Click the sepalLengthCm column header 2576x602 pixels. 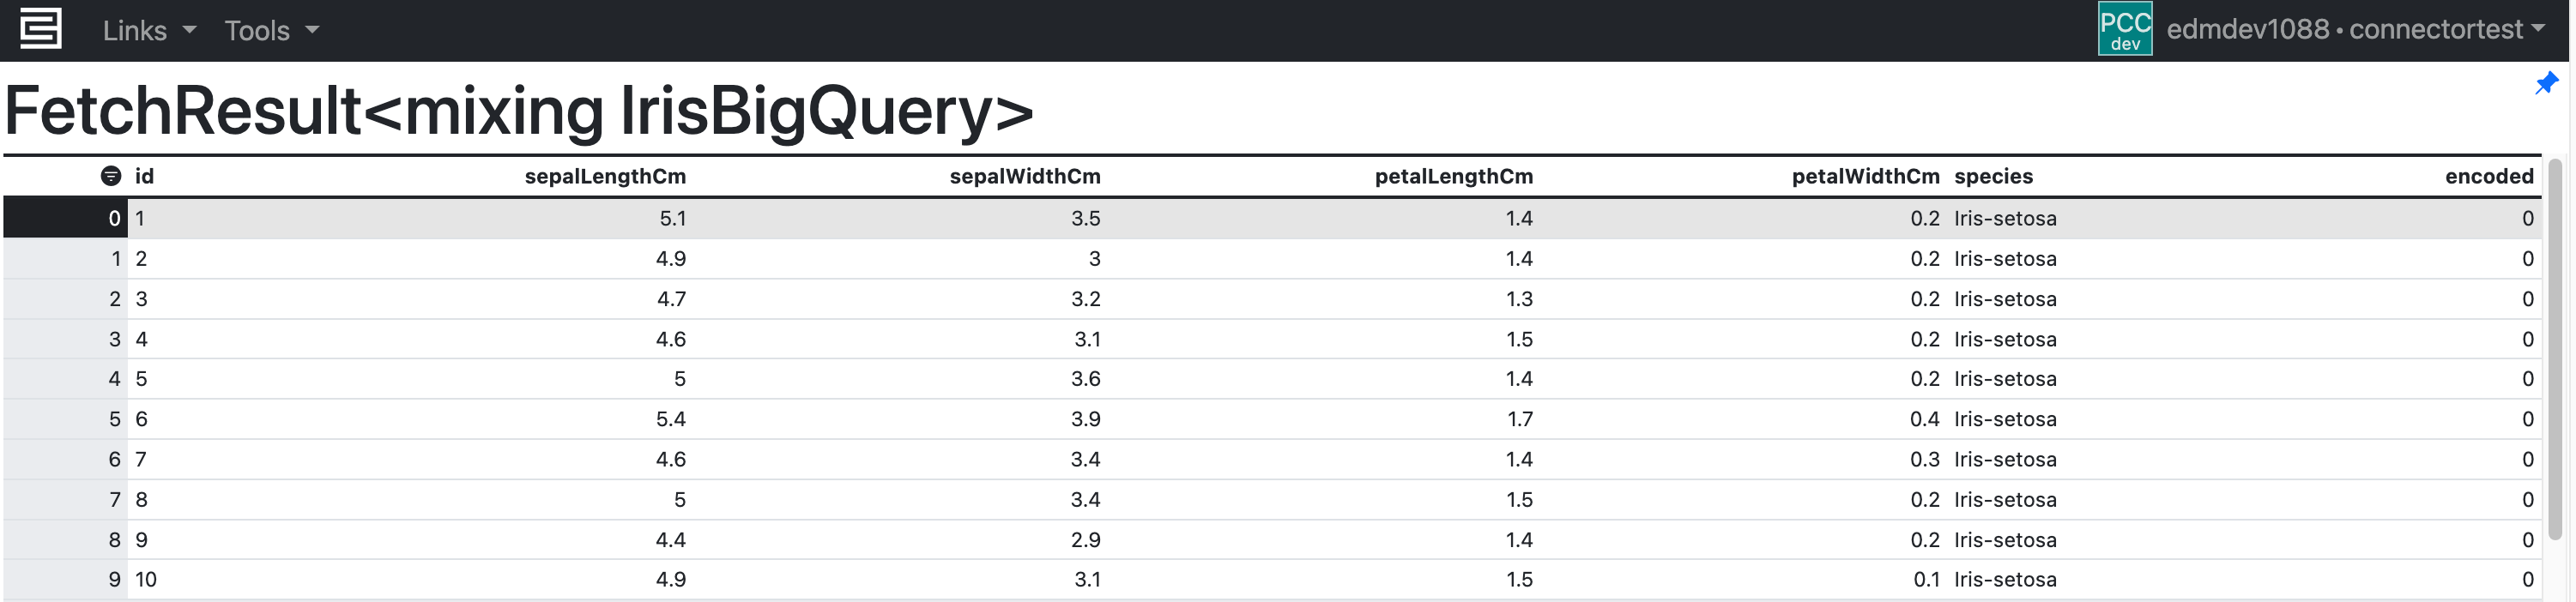point(605,177)
